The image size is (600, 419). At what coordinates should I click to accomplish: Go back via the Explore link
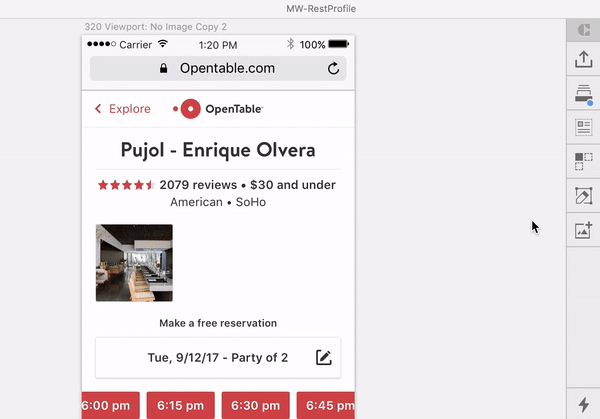click(130, 109)
